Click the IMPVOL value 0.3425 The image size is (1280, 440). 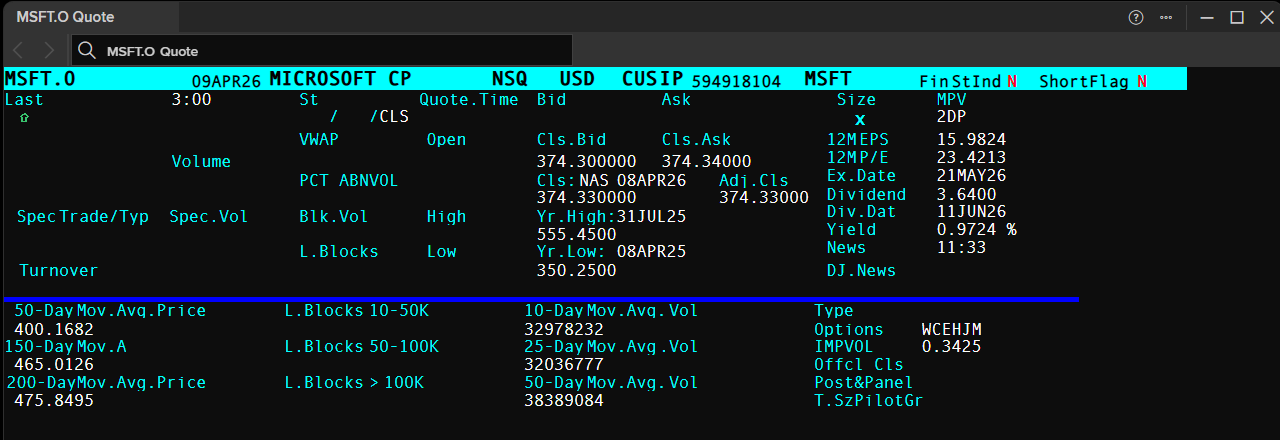click(x=951, y=347)
